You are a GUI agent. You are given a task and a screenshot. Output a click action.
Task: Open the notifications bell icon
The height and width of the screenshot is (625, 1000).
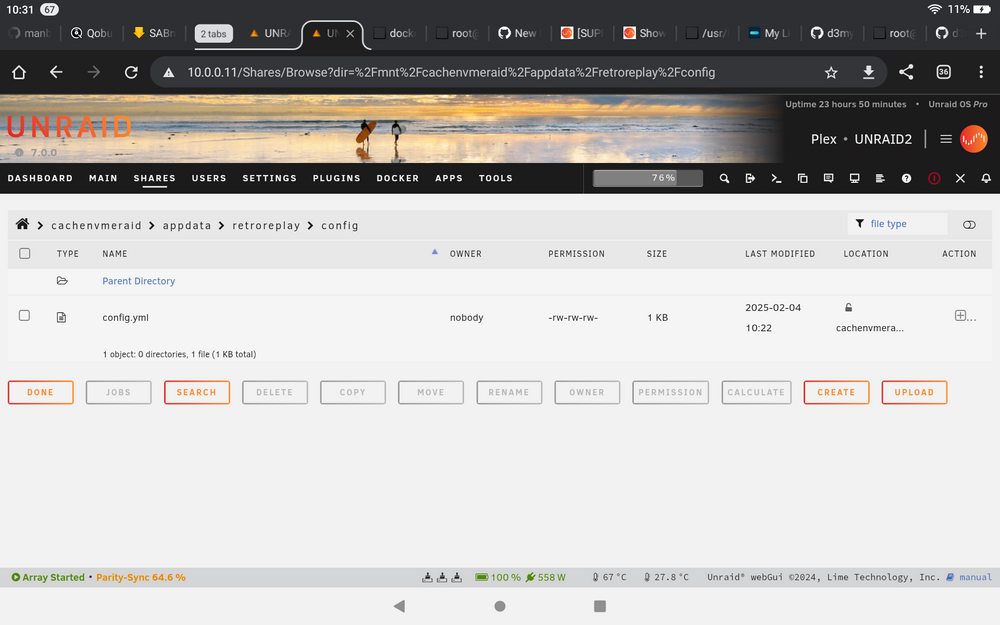tap(986, 179)
